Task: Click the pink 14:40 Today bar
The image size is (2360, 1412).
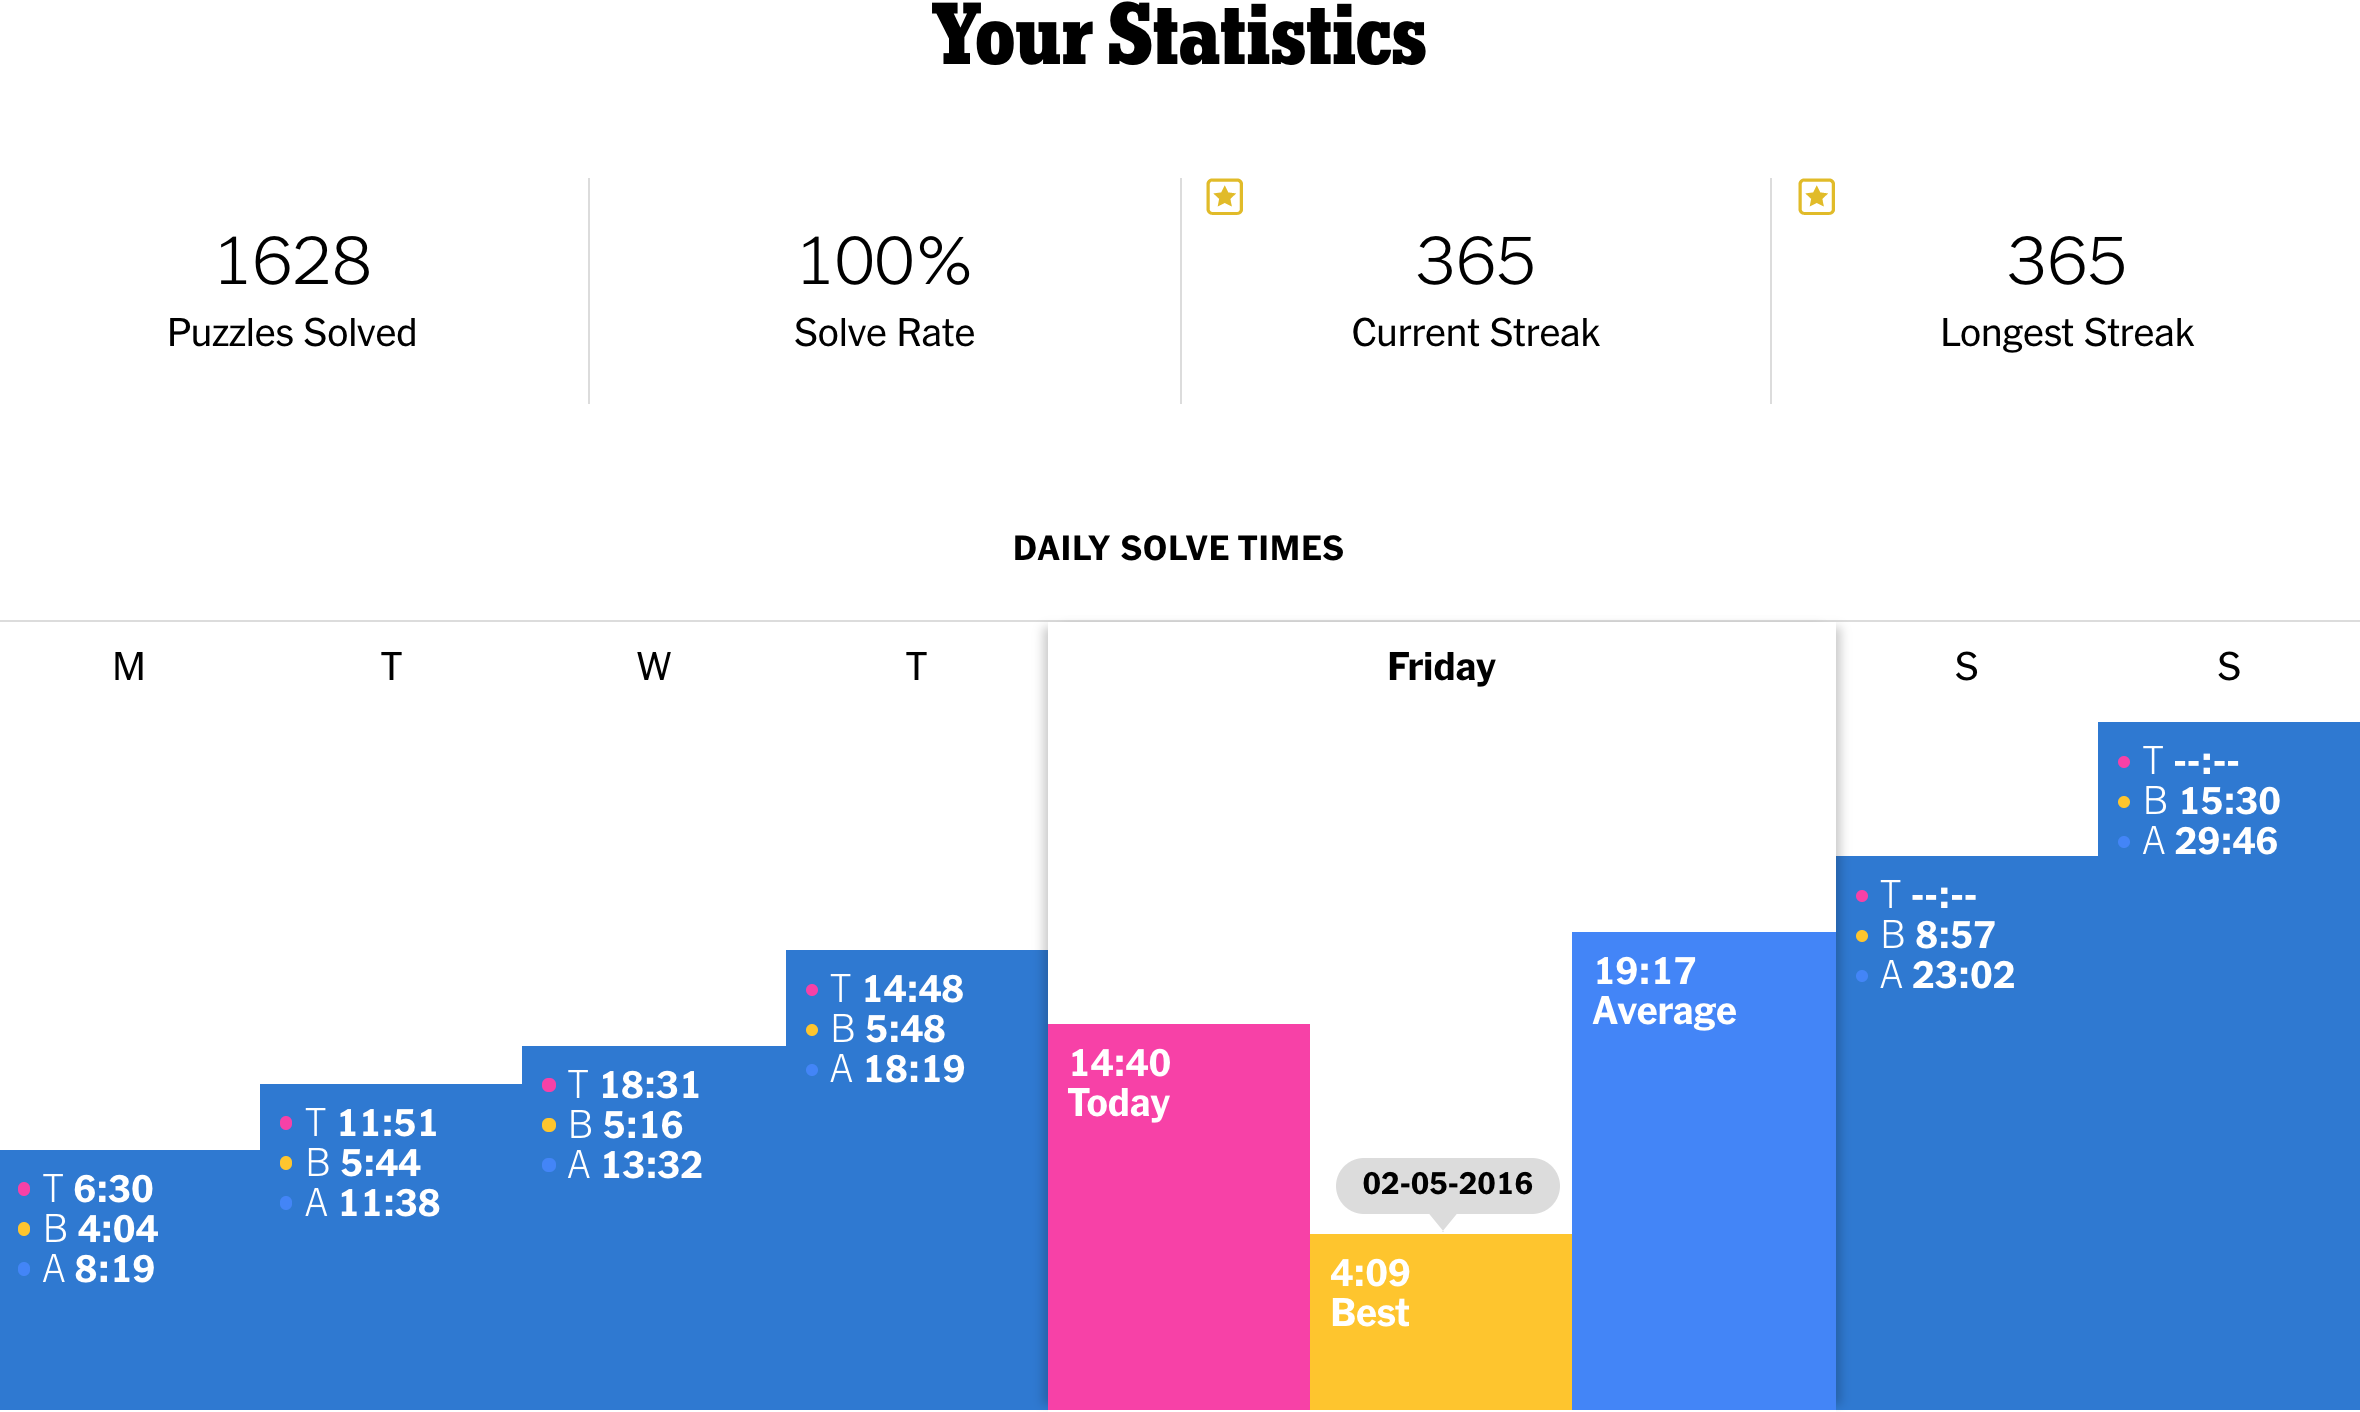Action: point(1178,1220)
